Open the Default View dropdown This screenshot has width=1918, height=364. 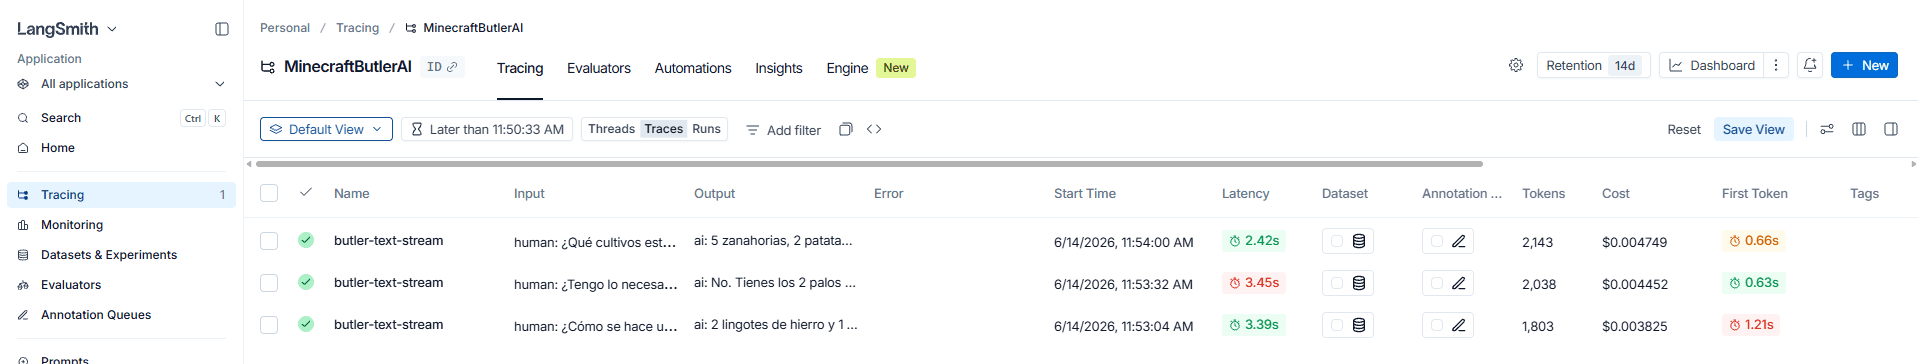click(326, 129)
